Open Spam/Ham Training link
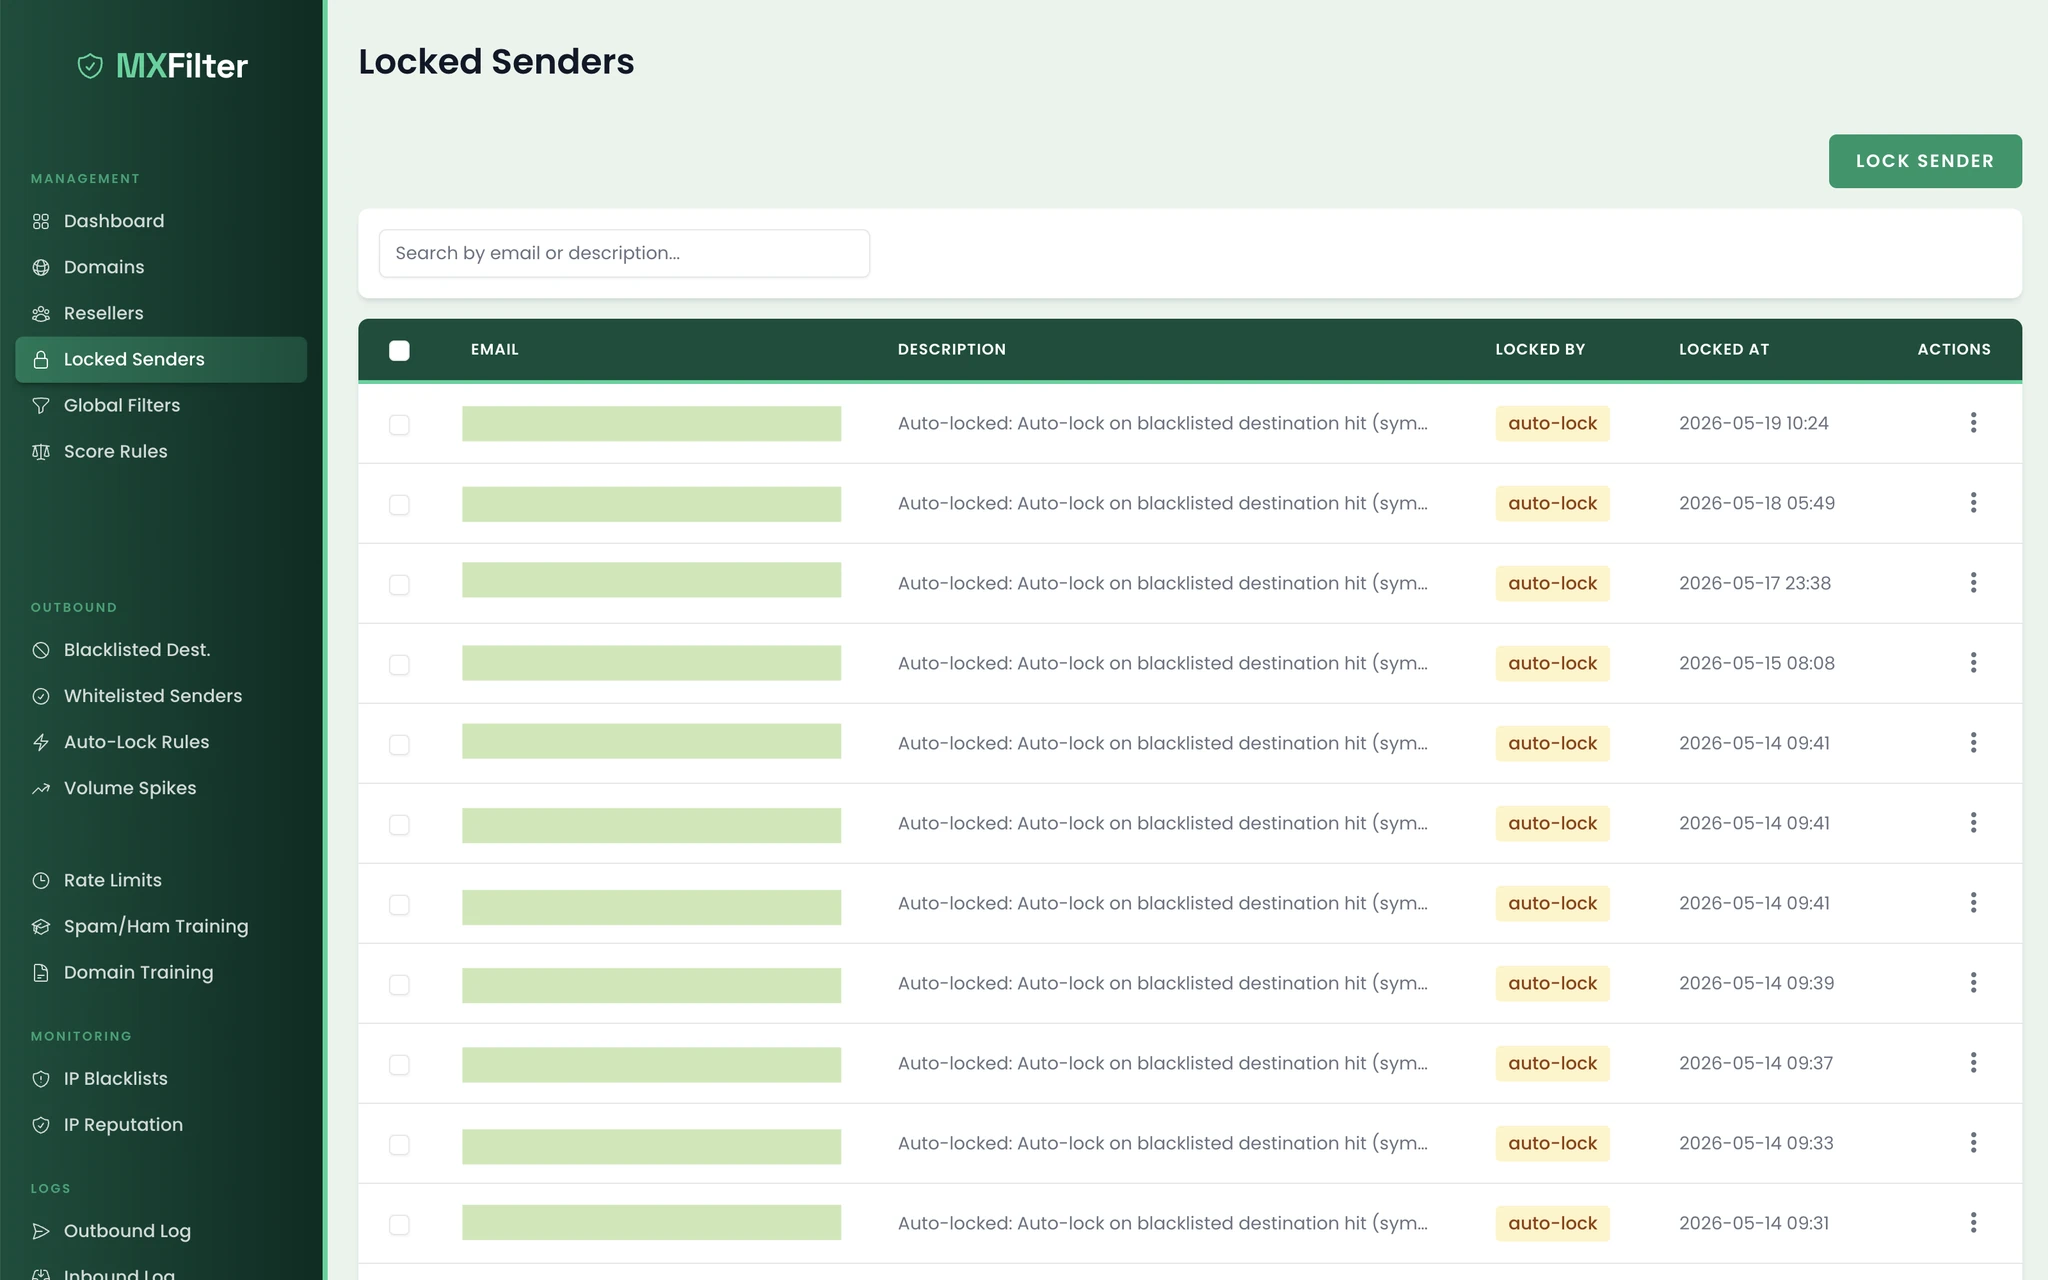The width and height of the screenshot is (2048, 1280). (x=161, y=926)
